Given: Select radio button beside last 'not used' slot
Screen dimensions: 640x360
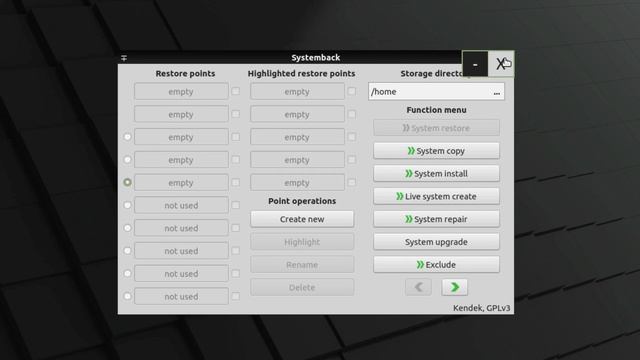Looking at the screenshot, I should coord(127,296).
